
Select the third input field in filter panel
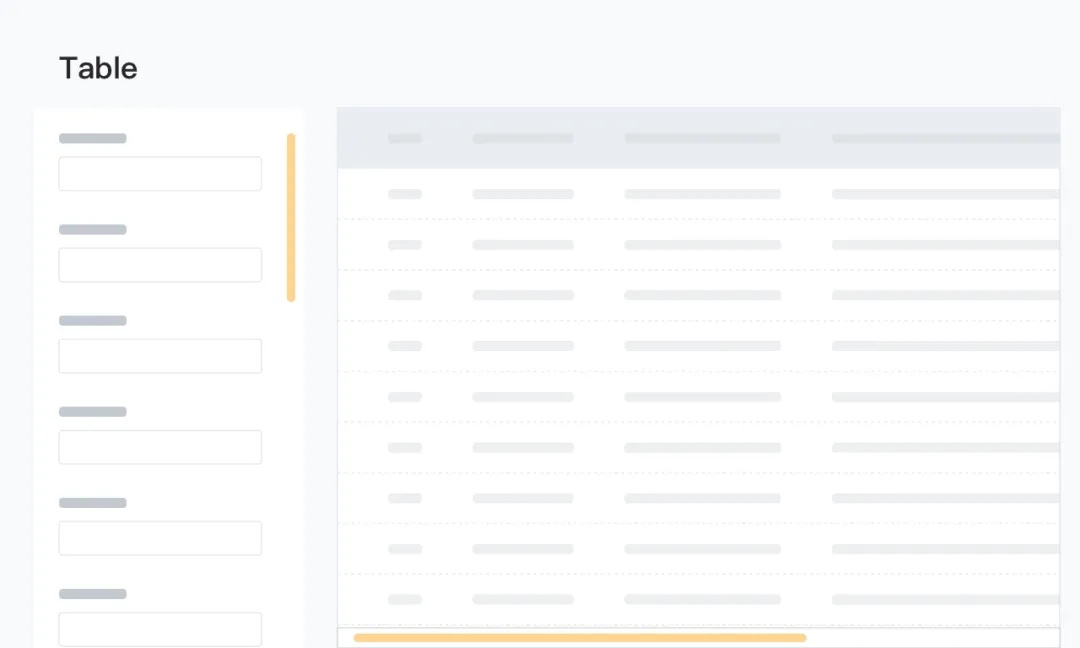[160, 356]
